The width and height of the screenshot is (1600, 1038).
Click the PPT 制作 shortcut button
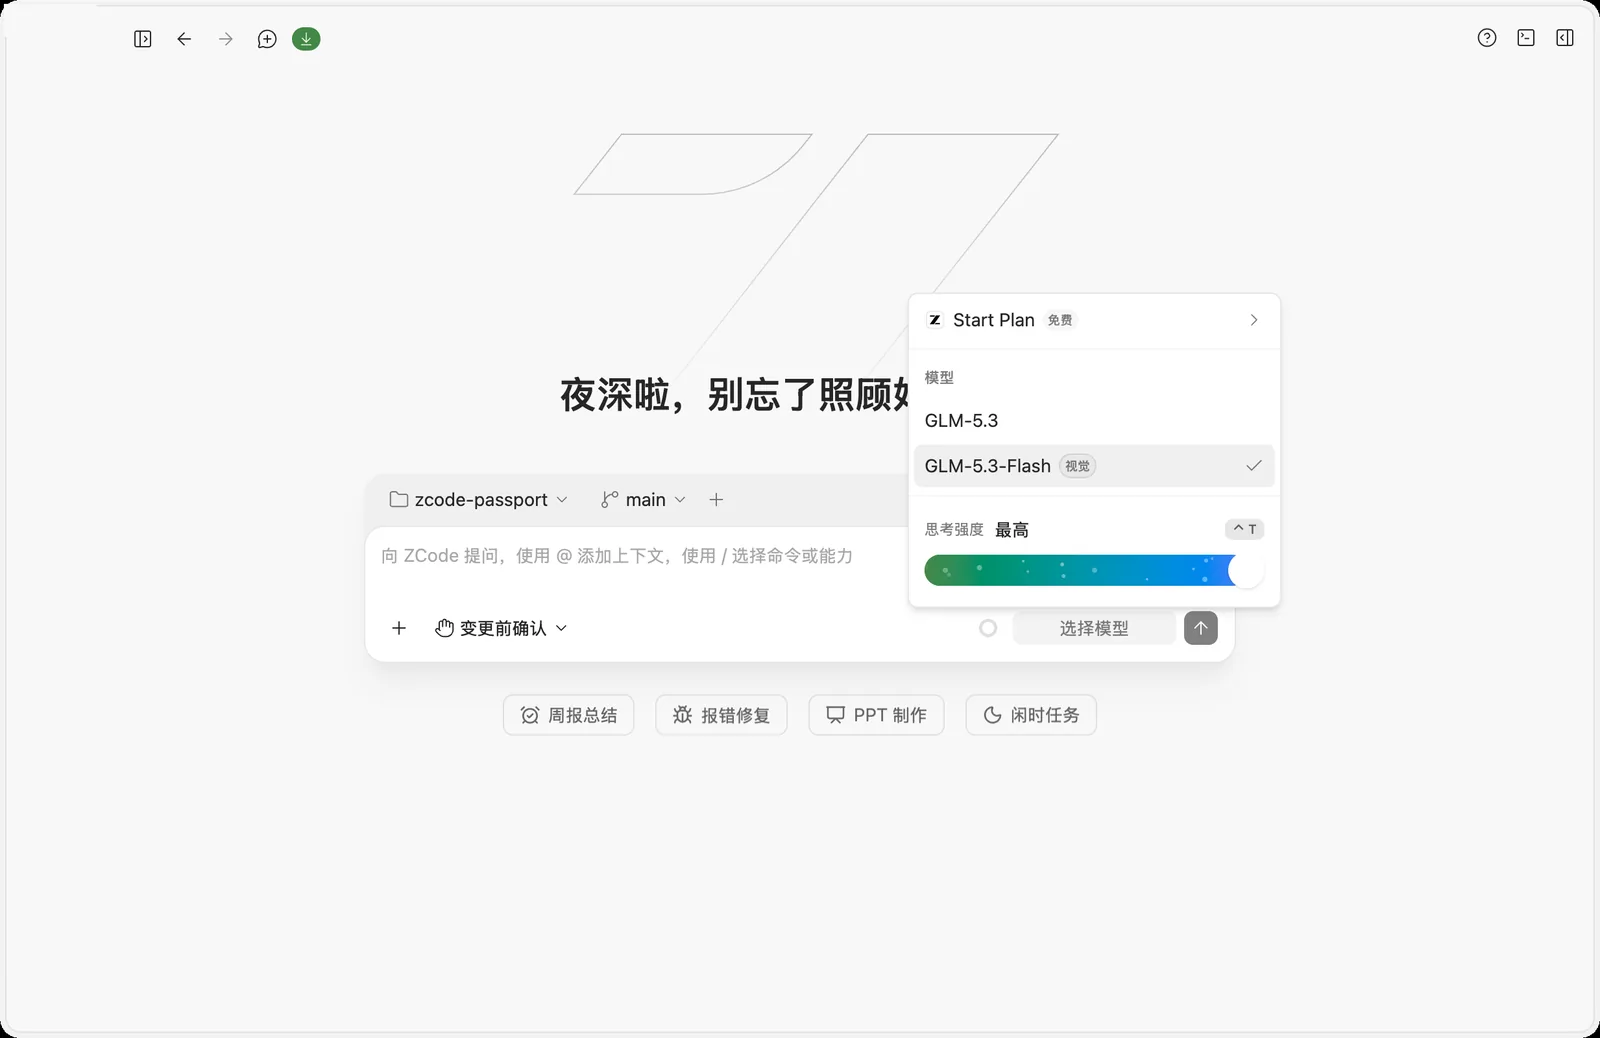(876, 715)
